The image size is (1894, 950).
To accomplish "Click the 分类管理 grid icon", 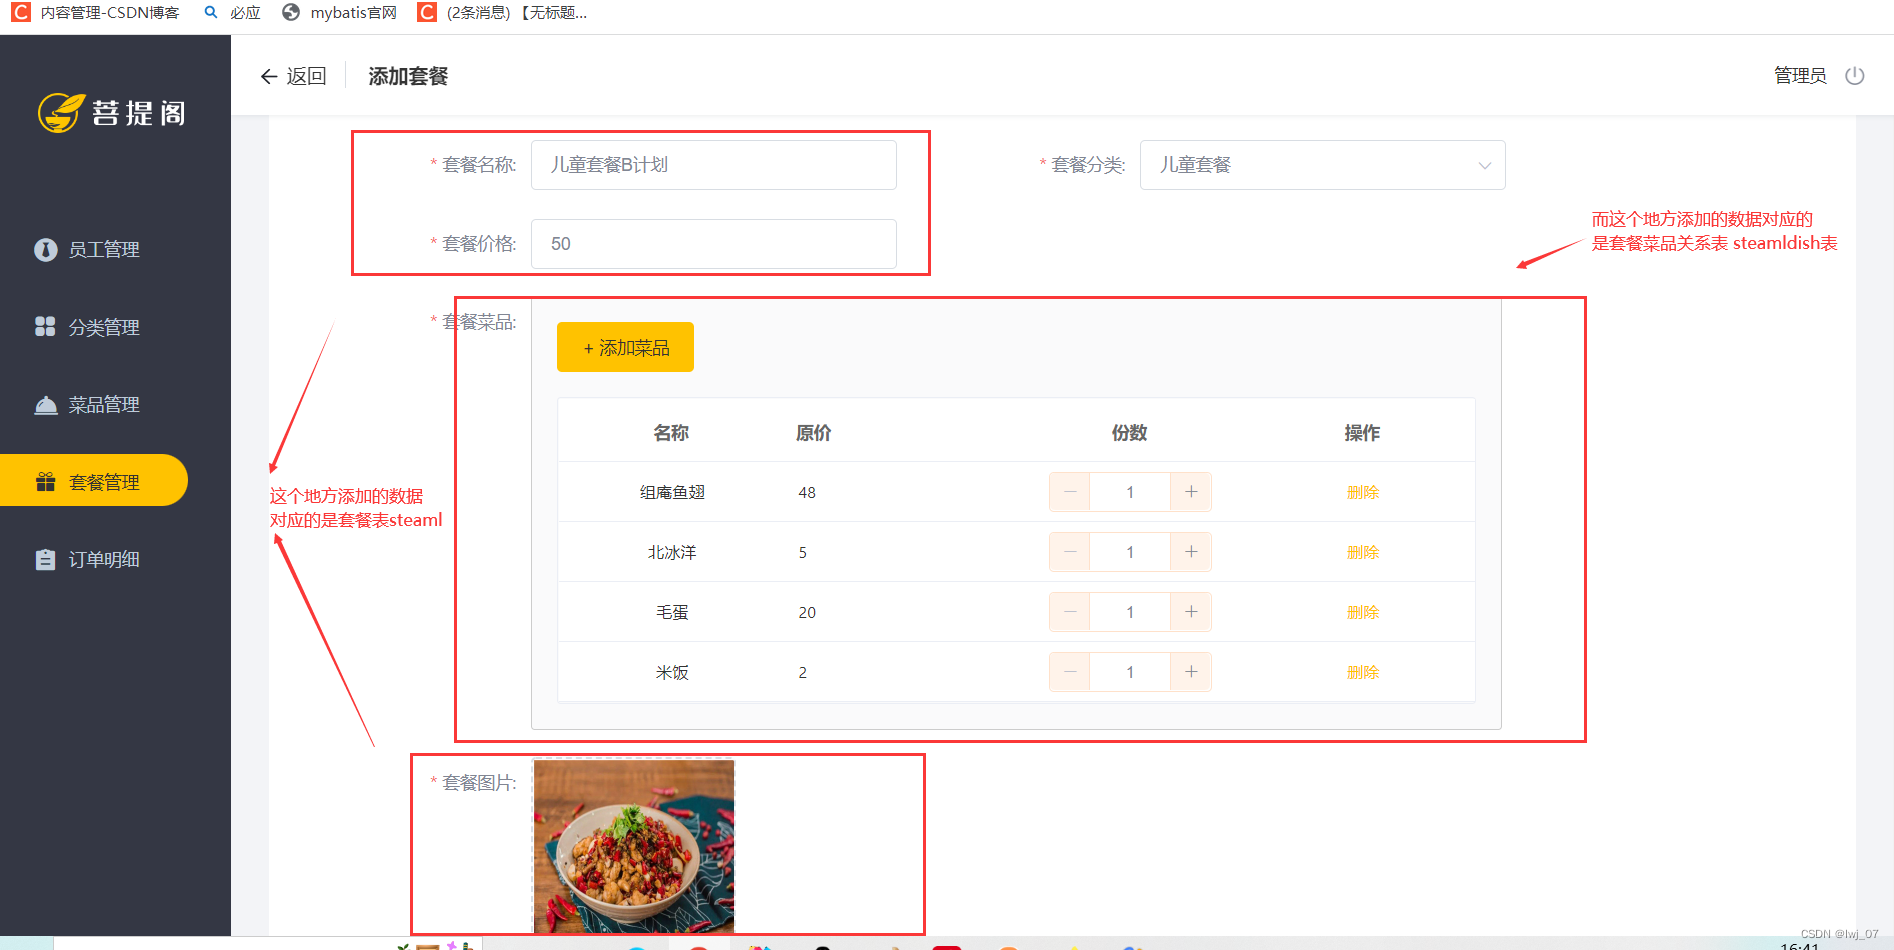I will tap(45, 326).
